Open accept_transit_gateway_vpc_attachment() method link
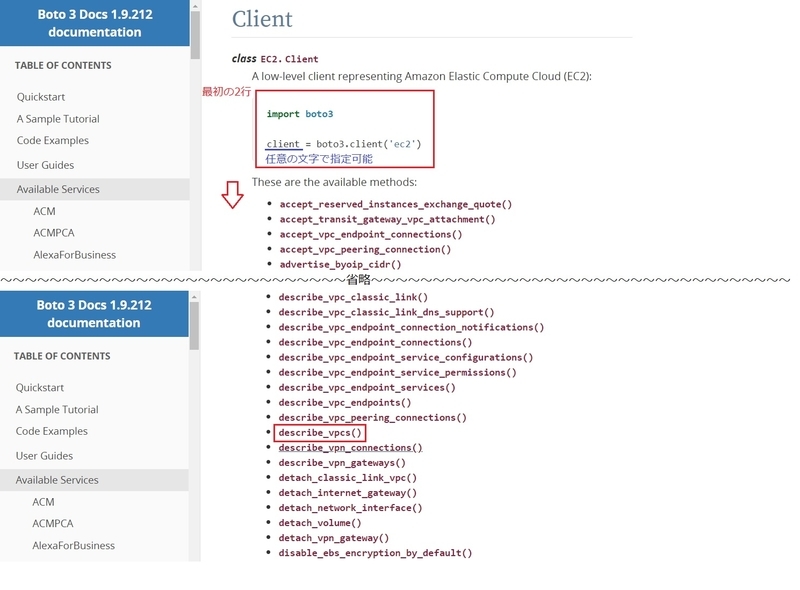800x590 pixels. click(387, 219)
